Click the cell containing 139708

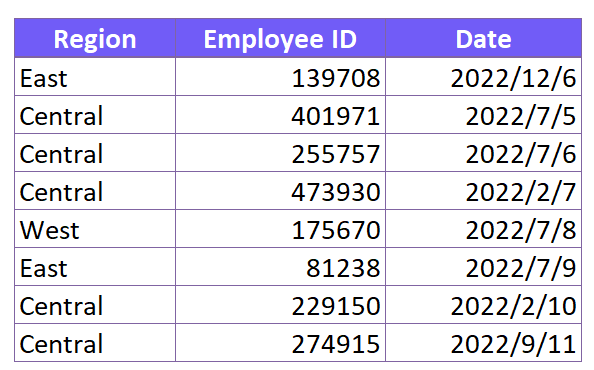[x=280, y=77]
